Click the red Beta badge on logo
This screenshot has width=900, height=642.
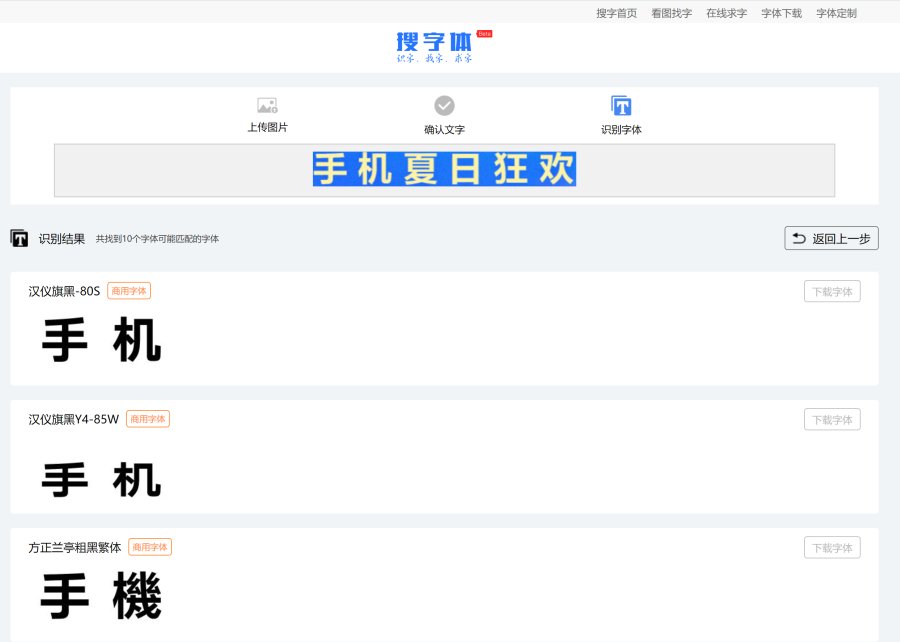(485, 34)
